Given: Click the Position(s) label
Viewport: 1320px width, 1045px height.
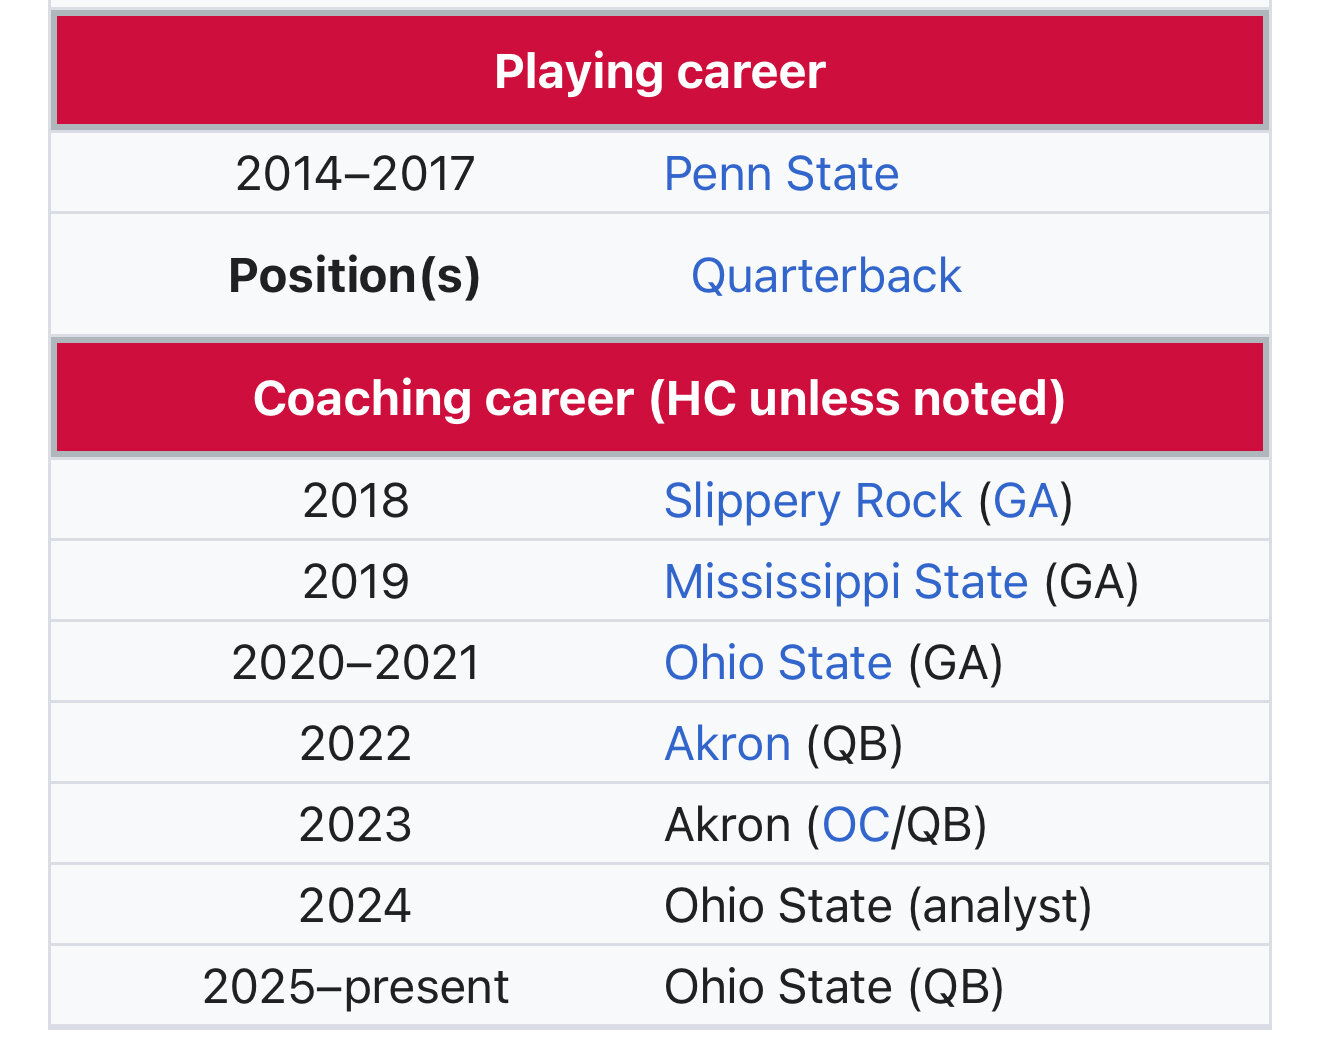Looking at the screenshot, I should (x=355, y=276).
